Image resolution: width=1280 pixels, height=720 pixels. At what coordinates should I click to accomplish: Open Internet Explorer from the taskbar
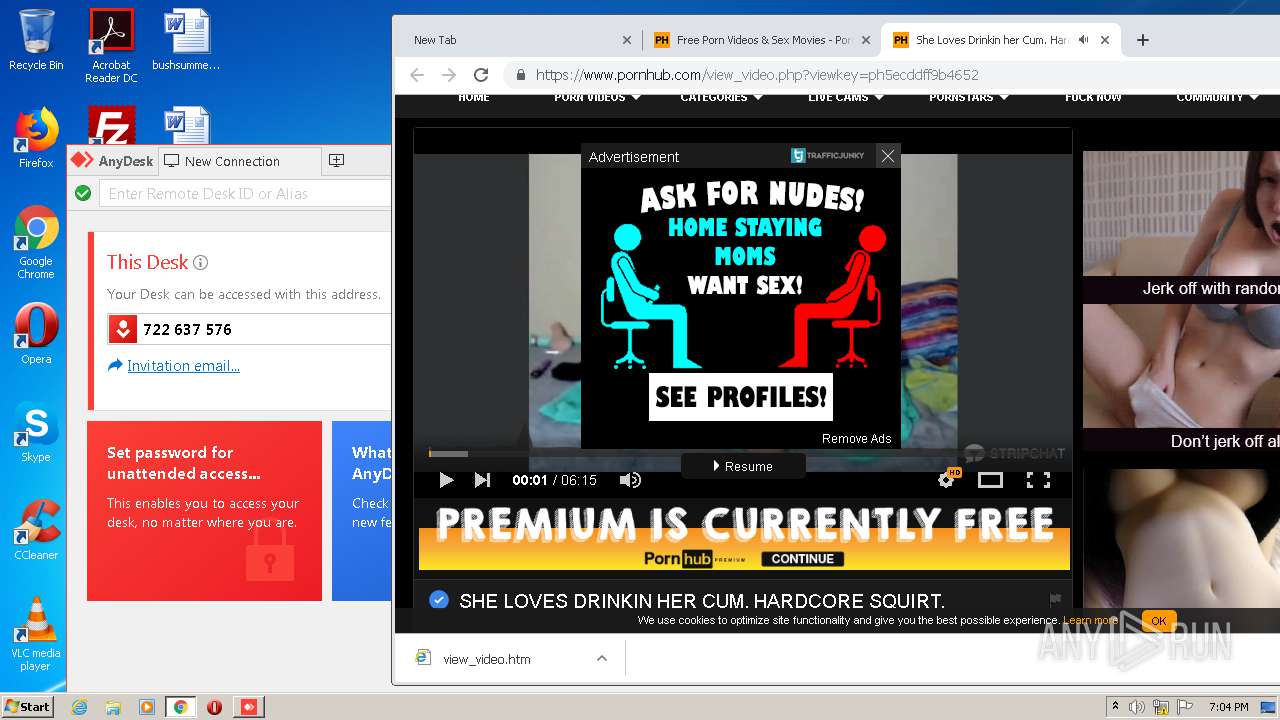[79, 707]
